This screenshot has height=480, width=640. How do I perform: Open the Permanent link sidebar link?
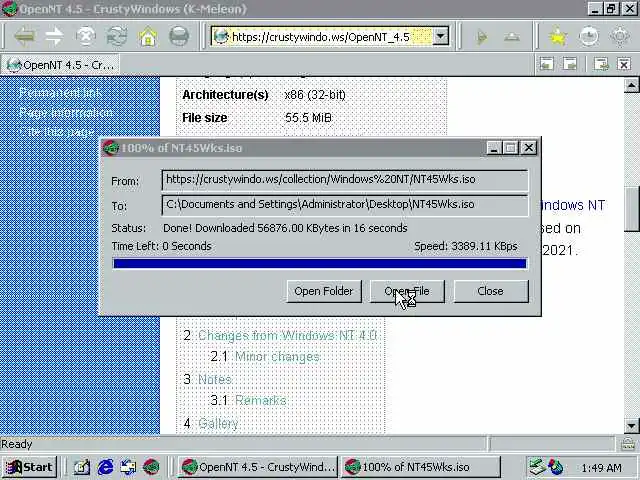click(60, 93)
